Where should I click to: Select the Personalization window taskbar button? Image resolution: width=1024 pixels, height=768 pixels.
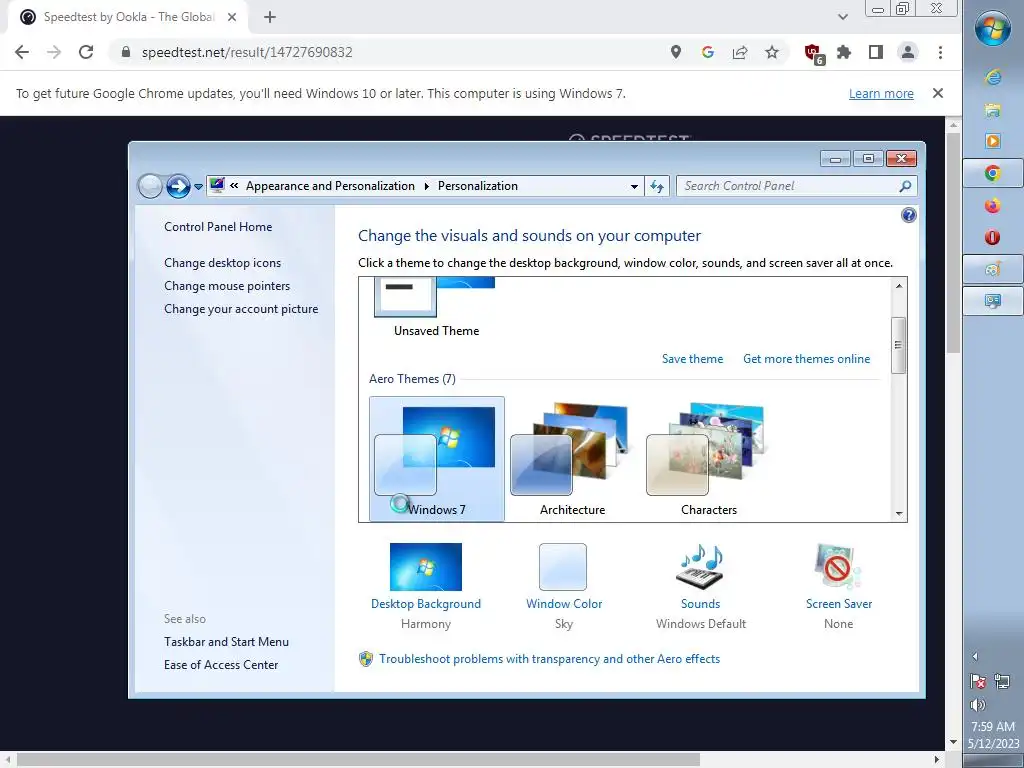[993, 301]
